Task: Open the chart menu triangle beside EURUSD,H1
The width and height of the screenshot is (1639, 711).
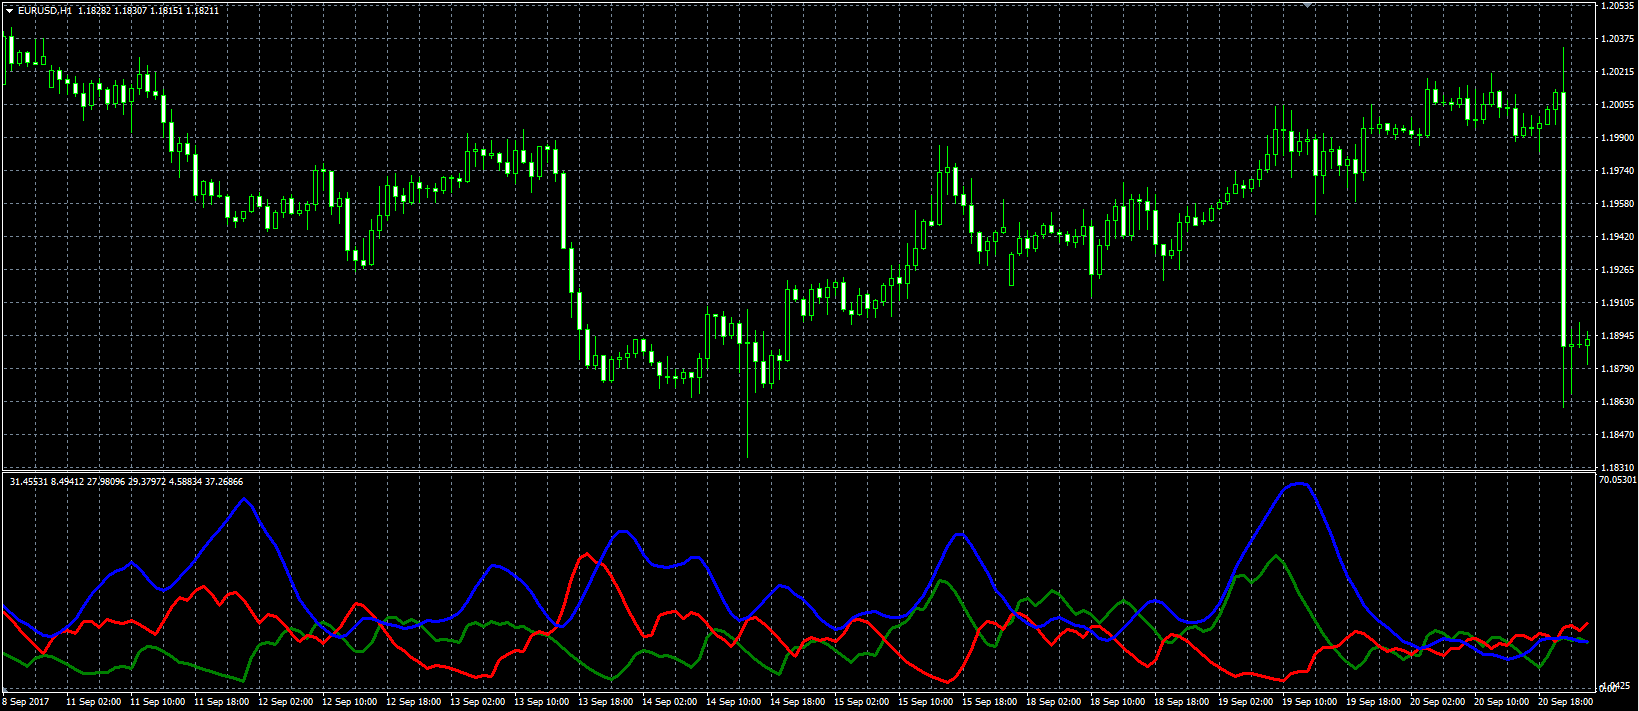Action: point(9,10)
